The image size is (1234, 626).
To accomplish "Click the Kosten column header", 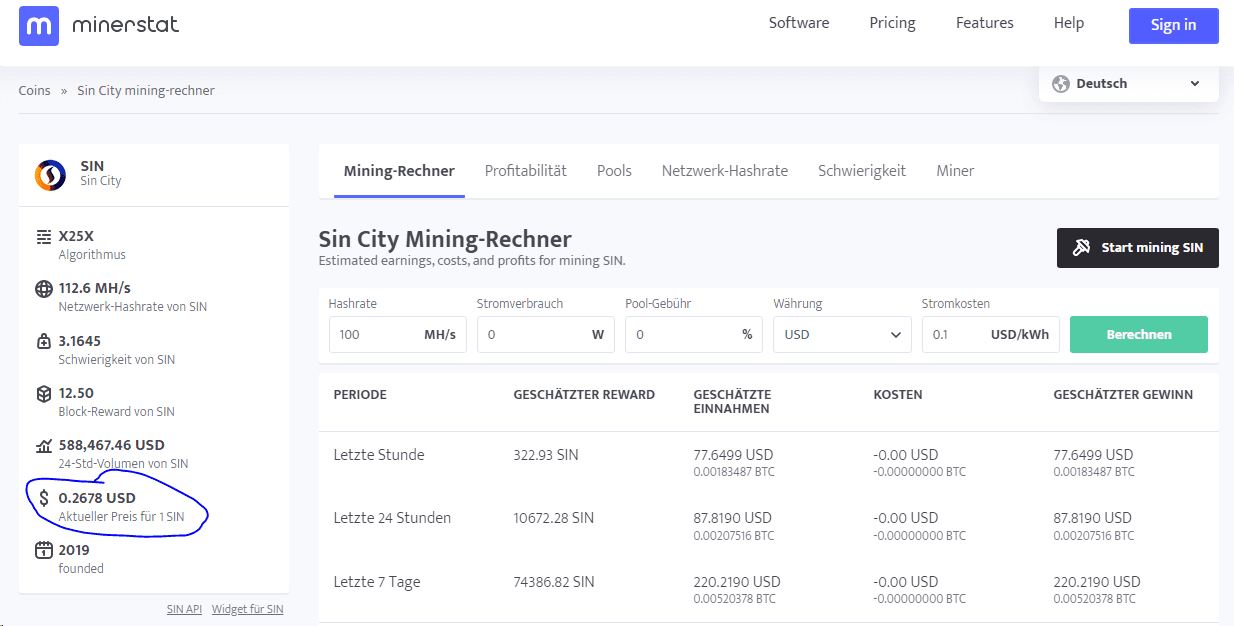I will coord(898,395).
